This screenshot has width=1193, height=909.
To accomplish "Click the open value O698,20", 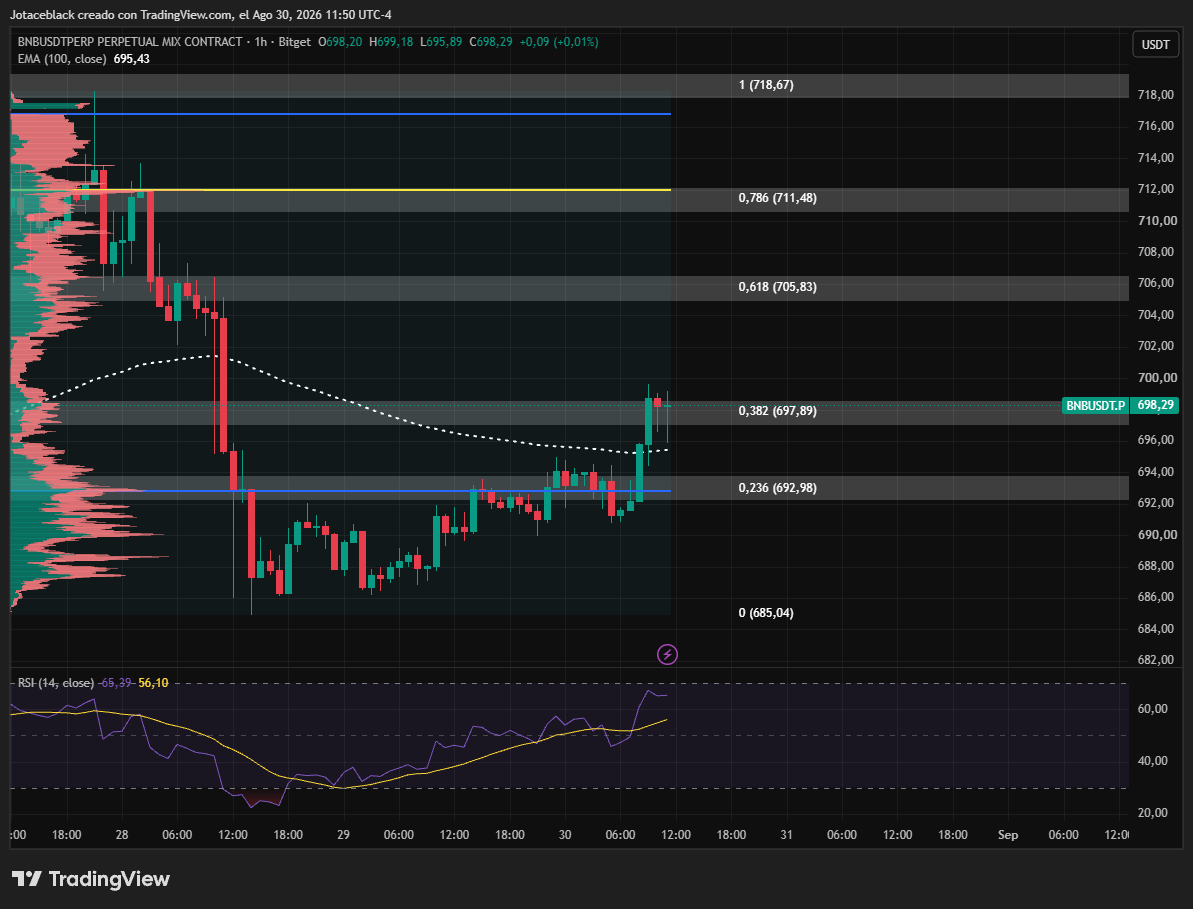I will (340, 42).
